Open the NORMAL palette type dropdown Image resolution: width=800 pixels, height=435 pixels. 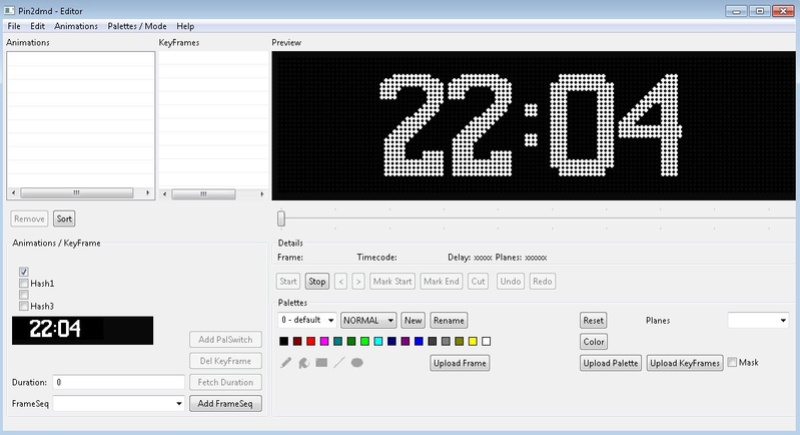click(368, 320)
